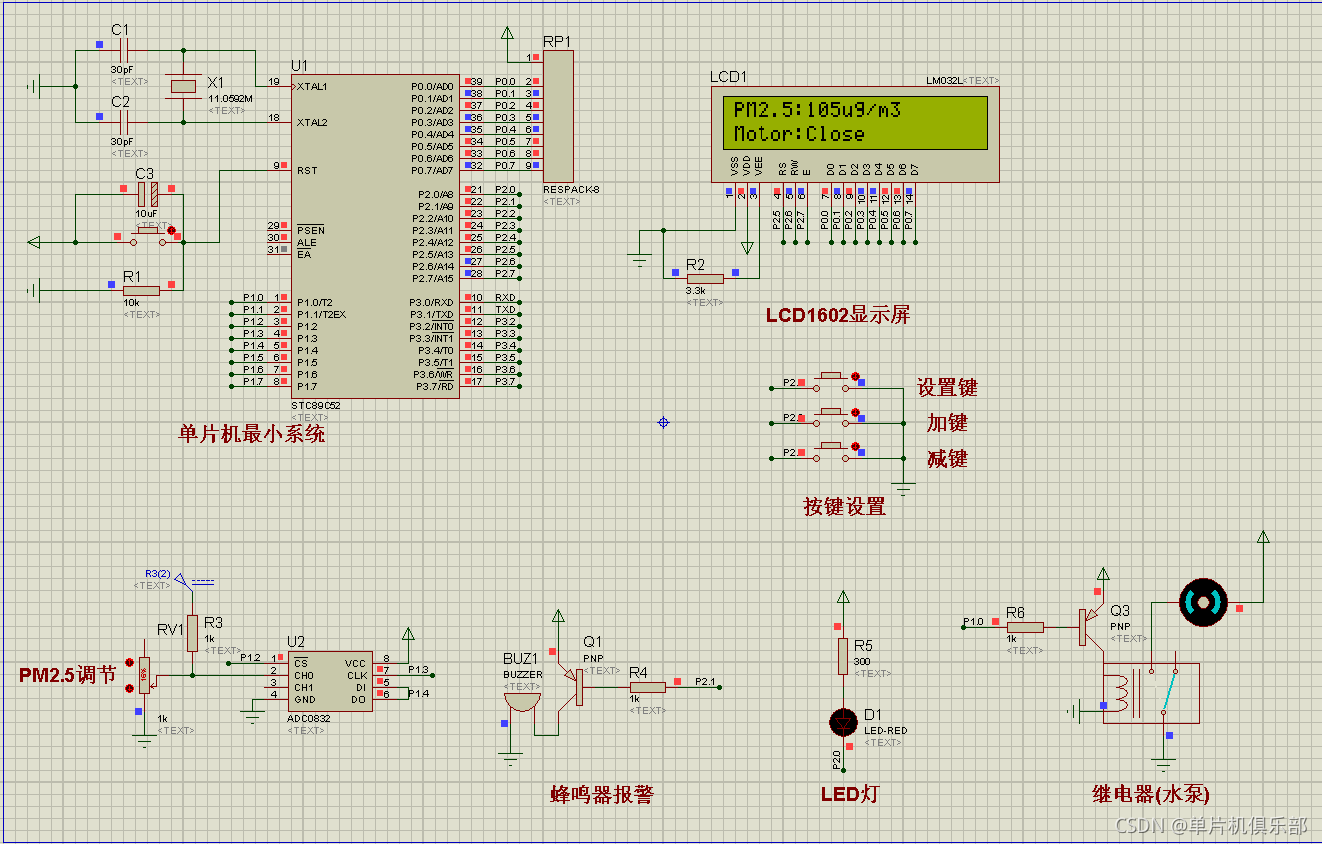The width and height of the screenshot is (1322, 844).
Task: Click the "BUZZER" part text
Action: pyautogui.click(x=523, y=674)
